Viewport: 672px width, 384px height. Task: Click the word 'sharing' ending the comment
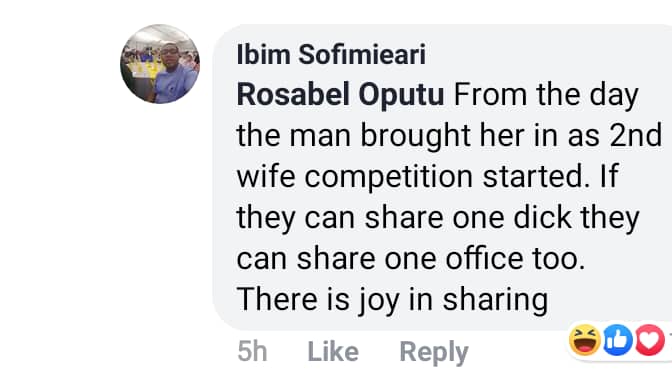(x=495, y=300)
